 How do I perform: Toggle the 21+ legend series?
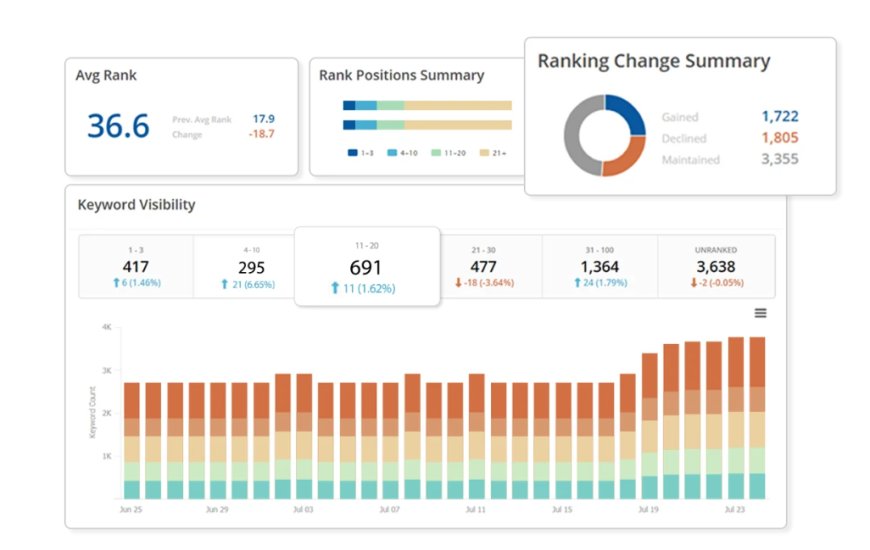(492, 153)
